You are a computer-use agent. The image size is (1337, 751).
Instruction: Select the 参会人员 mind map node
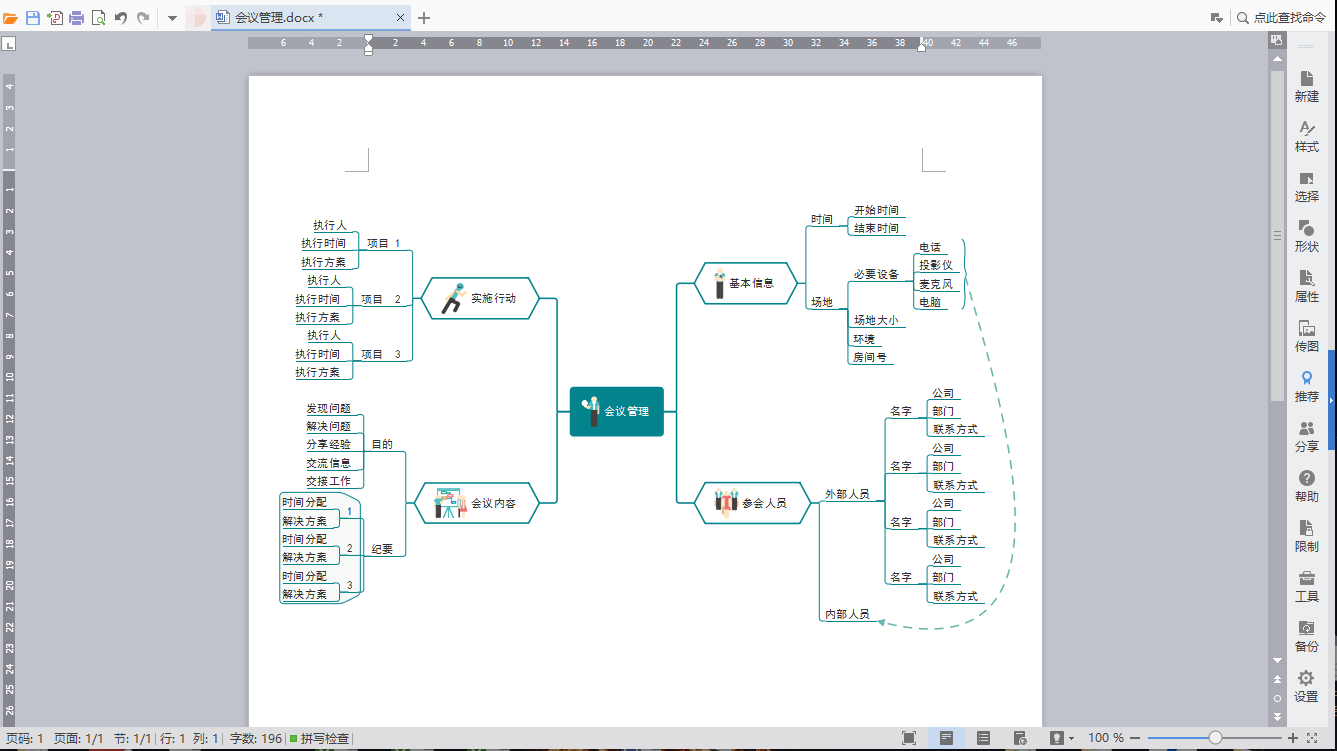tap(753, 503)
